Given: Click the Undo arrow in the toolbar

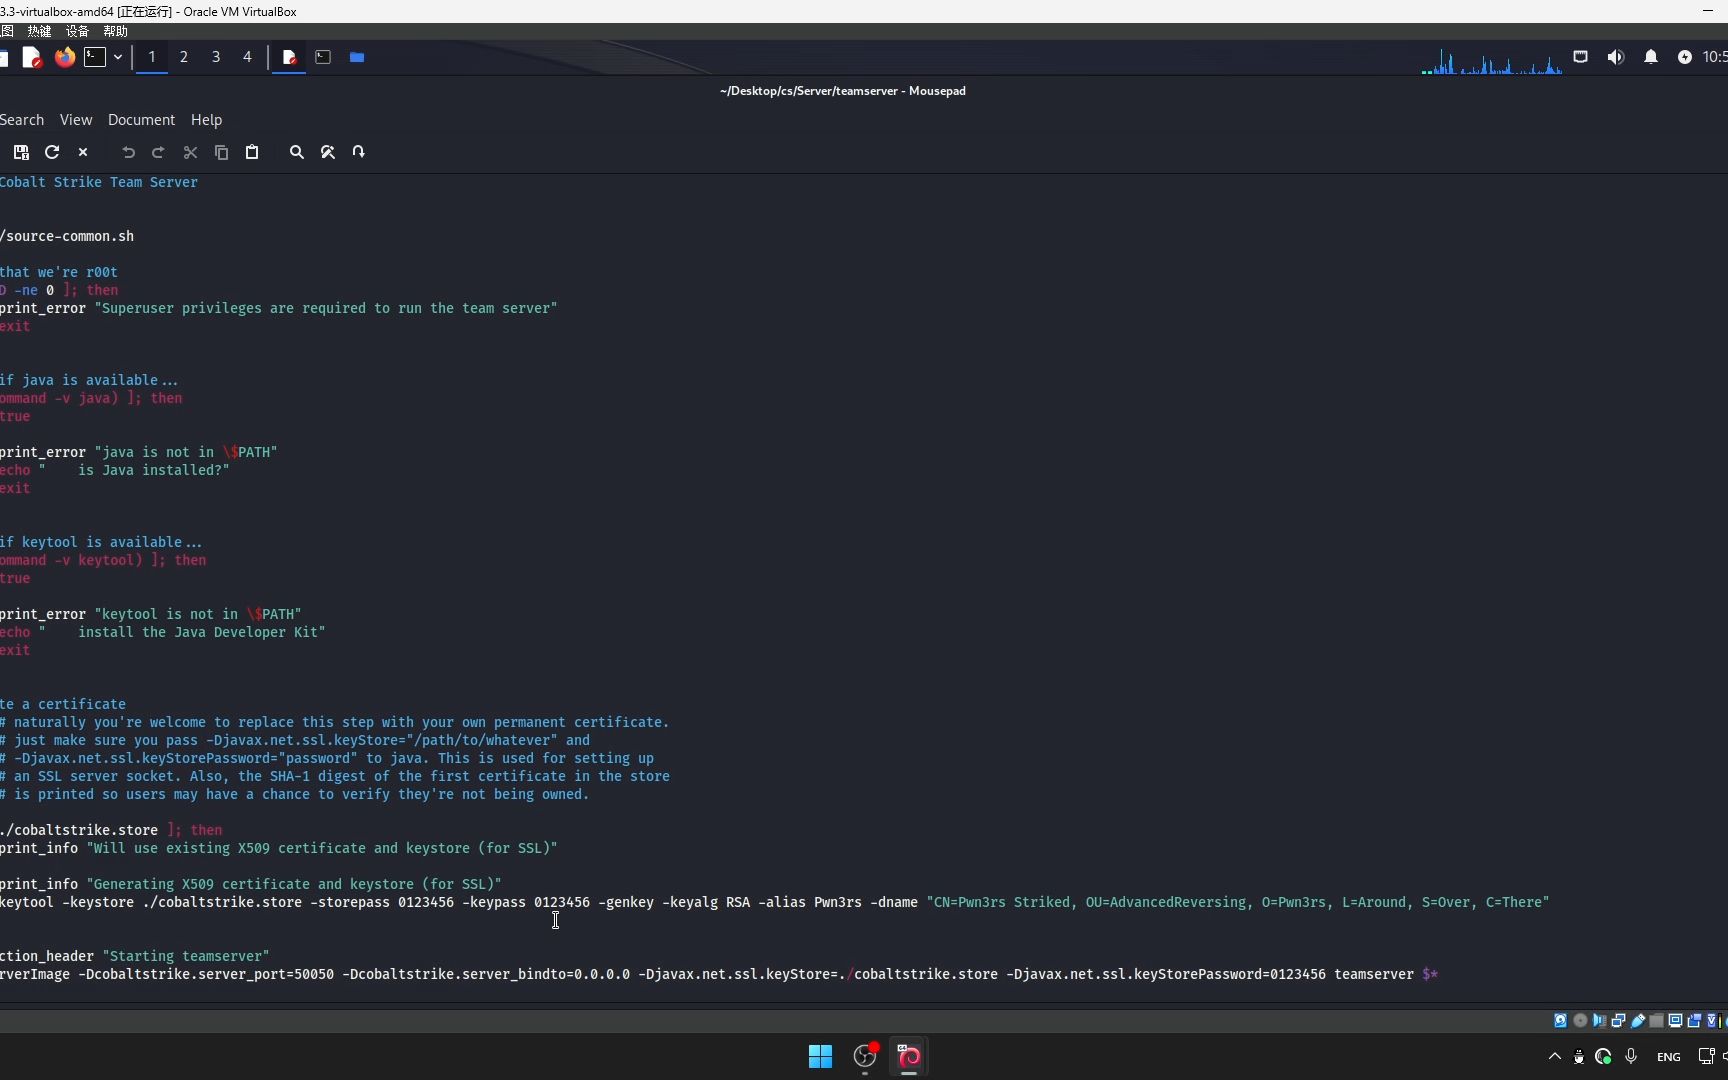Looking at the screenshot, I should pyautogui.click(x=128, y=152).
